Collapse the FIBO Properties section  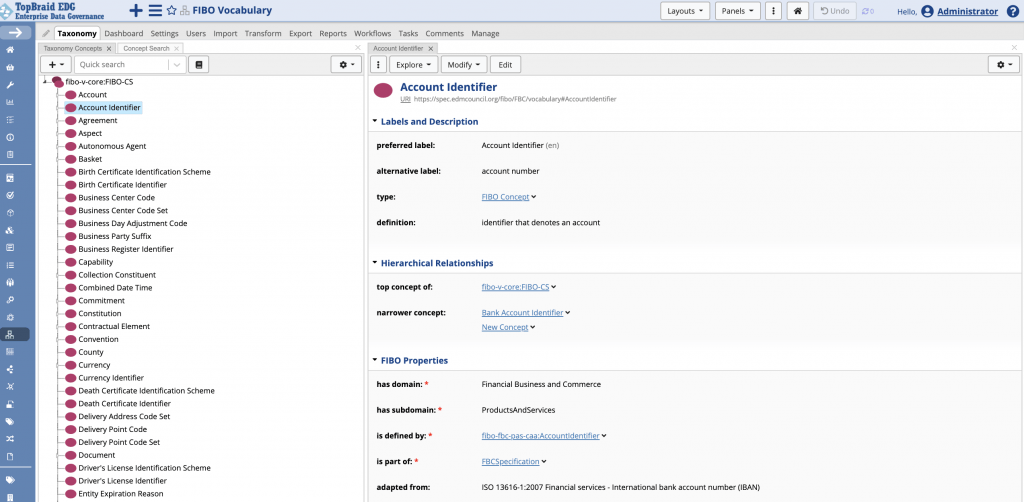[375, 360]
